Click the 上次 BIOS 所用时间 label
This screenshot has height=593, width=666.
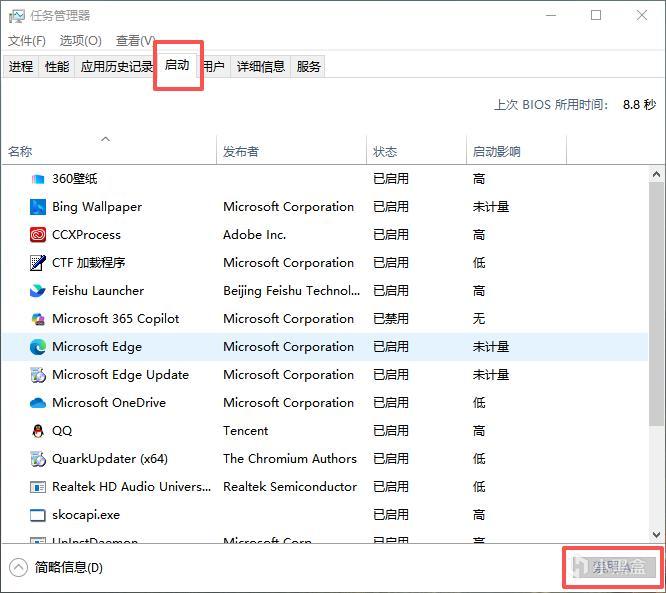coord(551,104)
